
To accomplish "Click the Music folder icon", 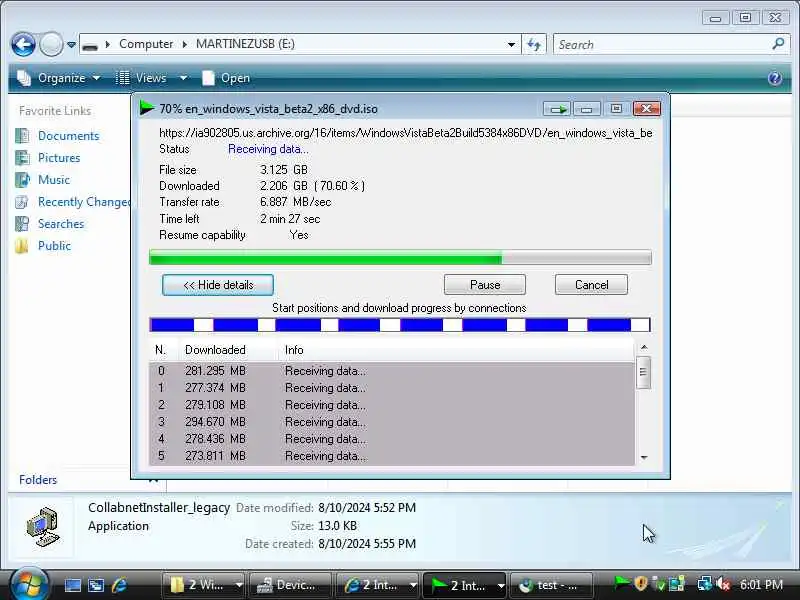I will [22, 180].
